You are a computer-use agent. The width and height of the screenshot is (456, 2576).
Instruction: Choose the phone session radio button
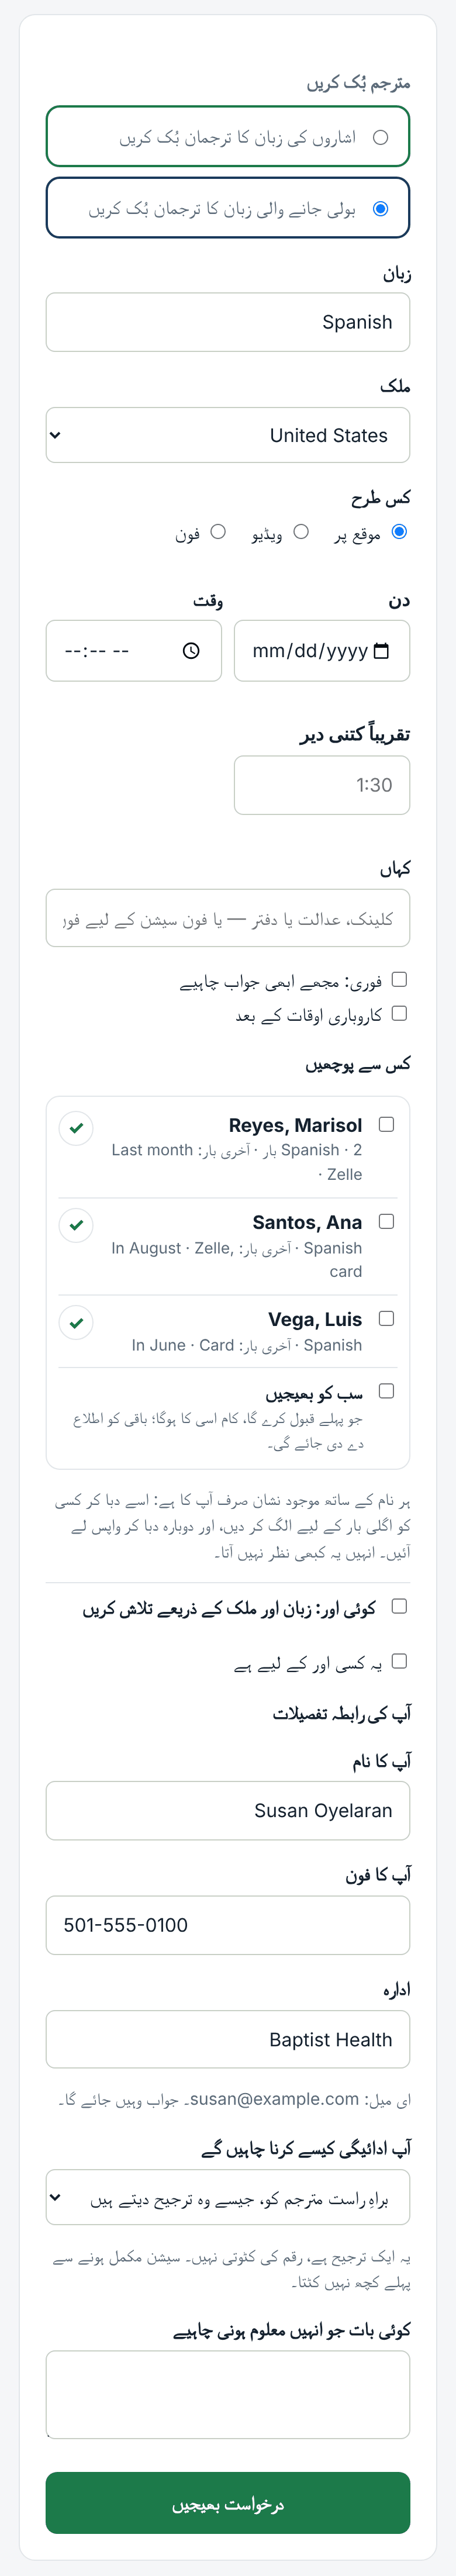[218, 532]
